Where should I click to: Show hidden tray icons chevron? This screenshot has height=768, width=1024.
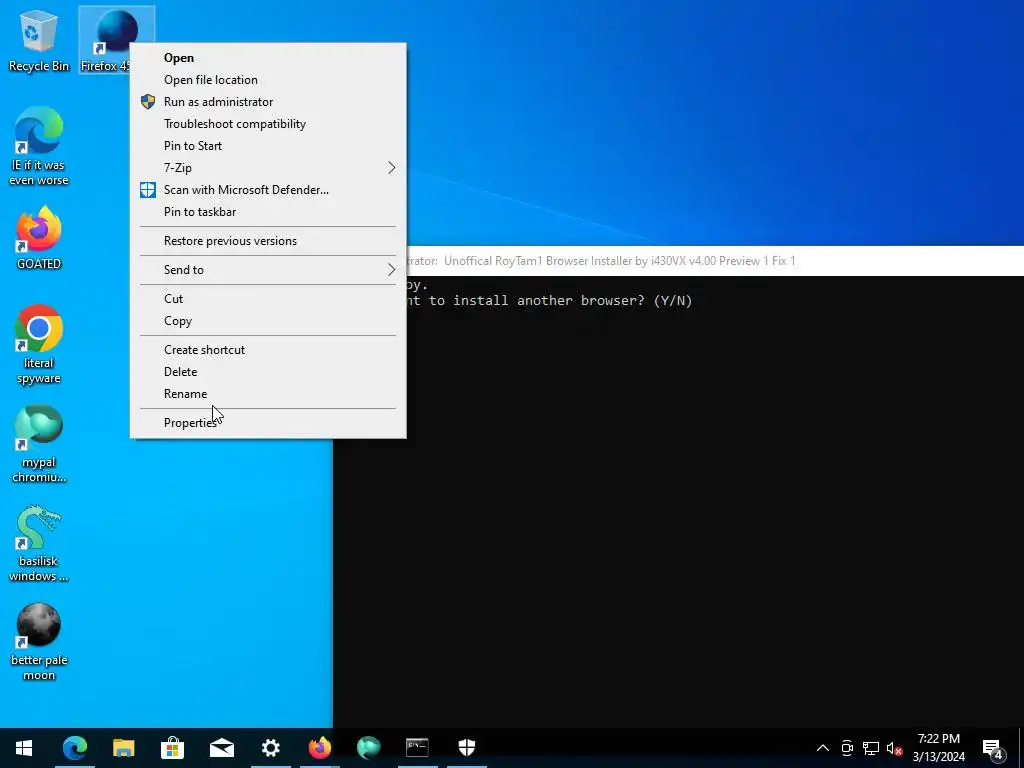(x=823, y=748)
